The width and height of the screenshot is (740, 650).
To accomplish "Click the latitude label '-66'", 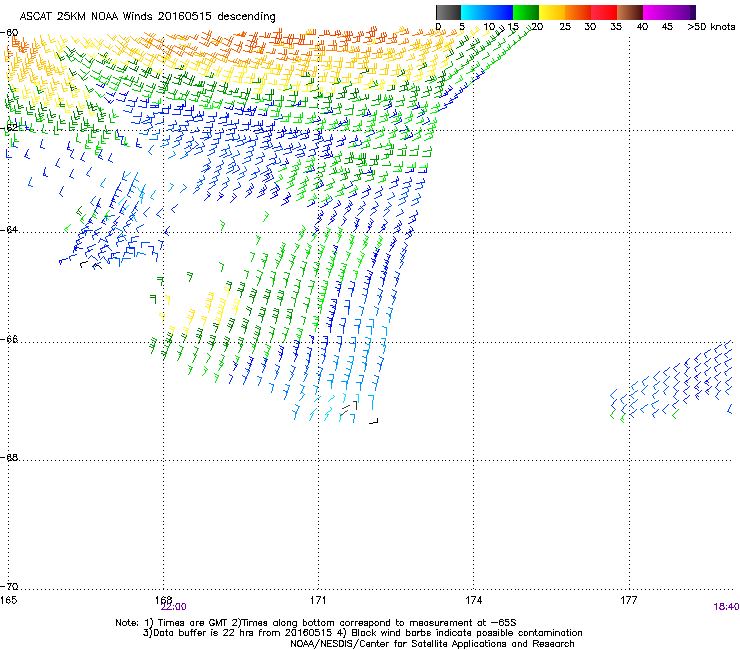I will click(x=9, y=339).
